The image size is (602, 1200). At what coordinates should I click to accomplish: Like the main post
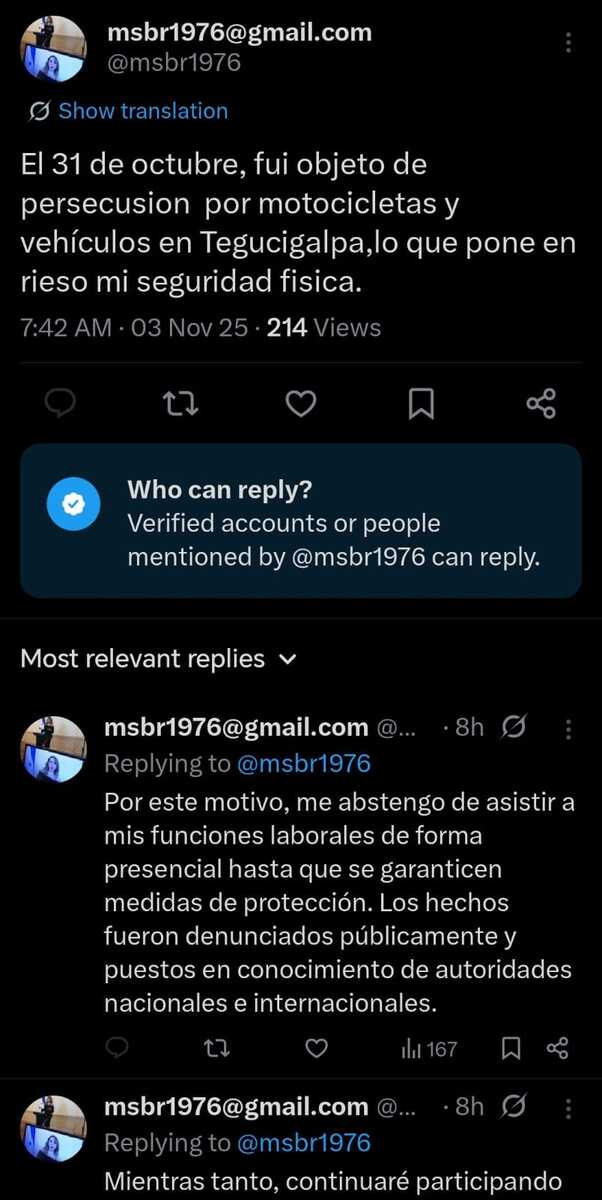coord(300,403)
